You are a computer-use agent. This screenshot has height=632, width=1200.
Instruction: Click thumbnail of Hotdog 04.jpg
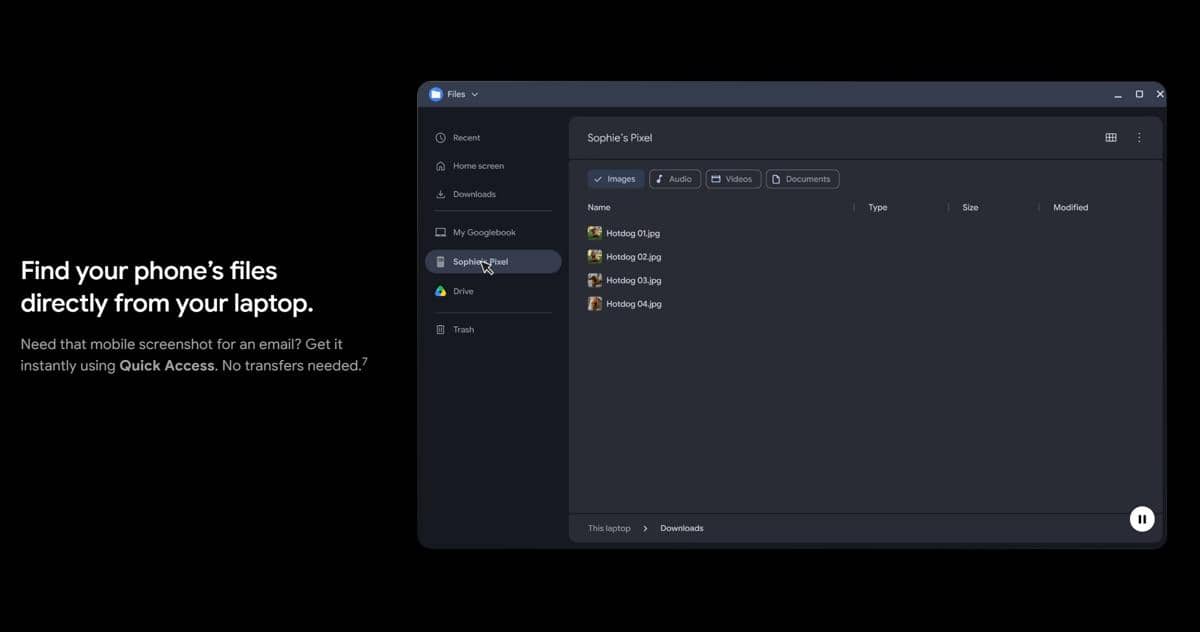tap(595, 304)
